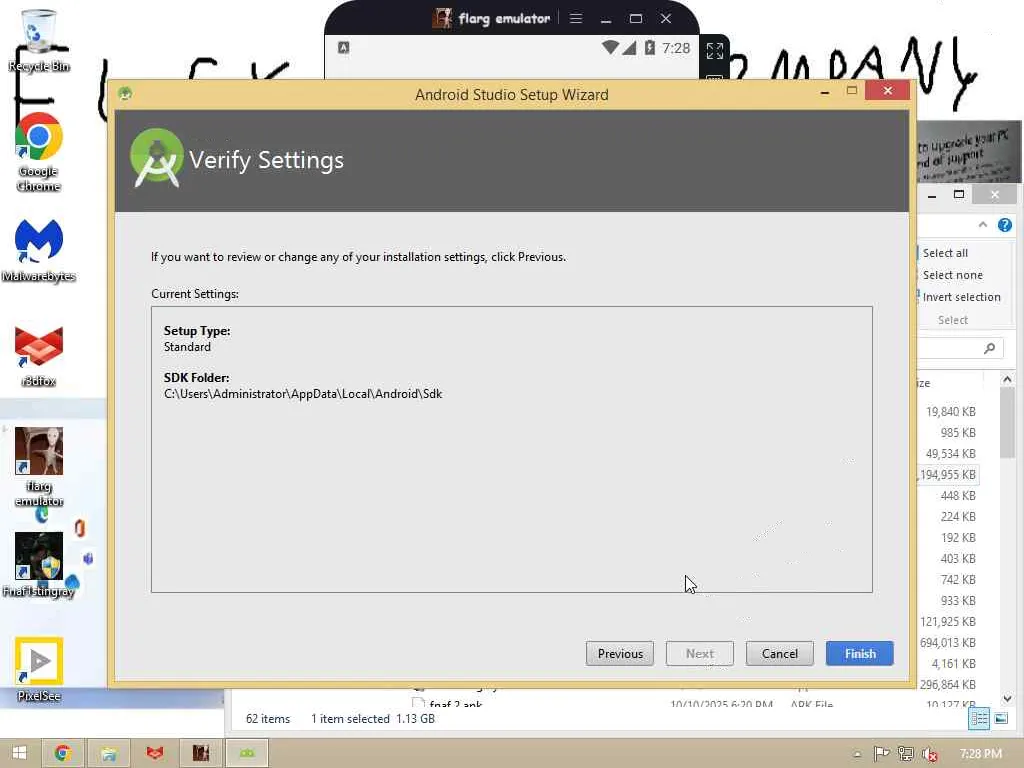This screenshot has height=768, width=1024.
Task: Select the 694,013 KB file size cell
Action: pos(948,643)
